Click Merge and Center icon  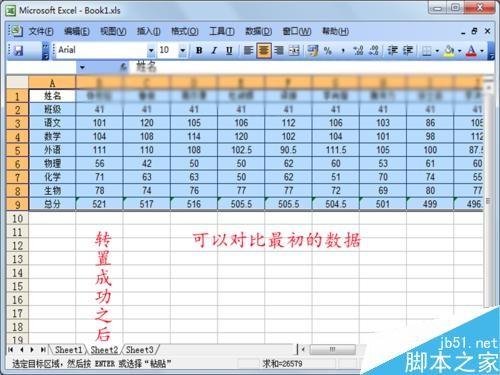point(294,51)
